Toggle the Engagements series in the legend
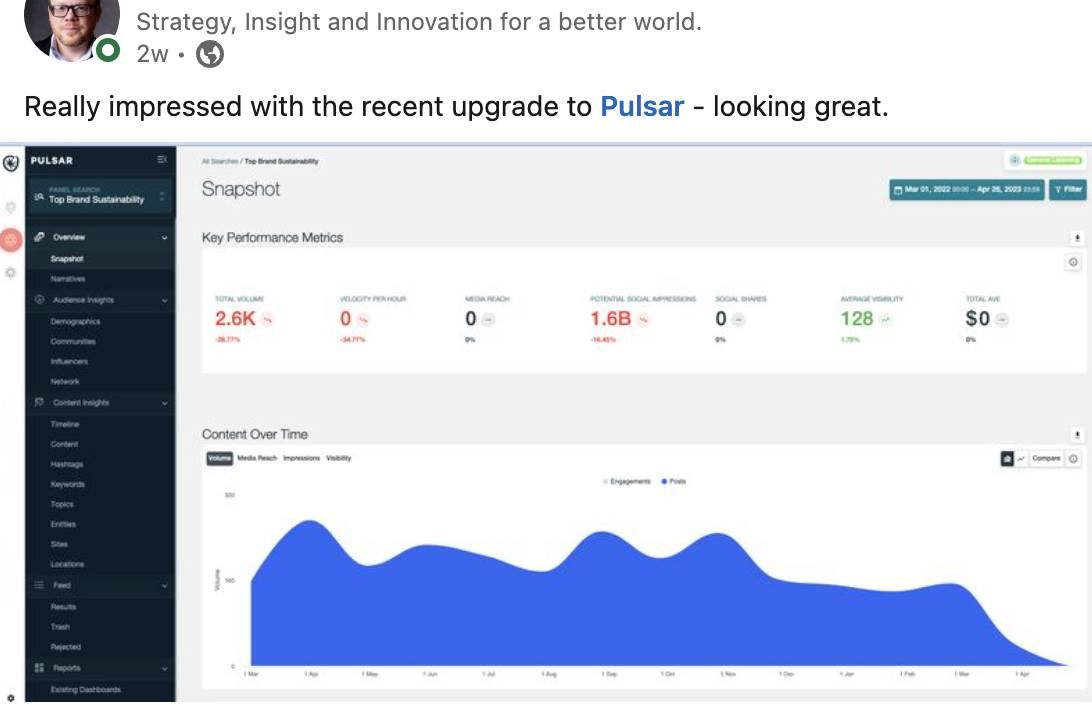The image size is (1092, 715). 628,482
